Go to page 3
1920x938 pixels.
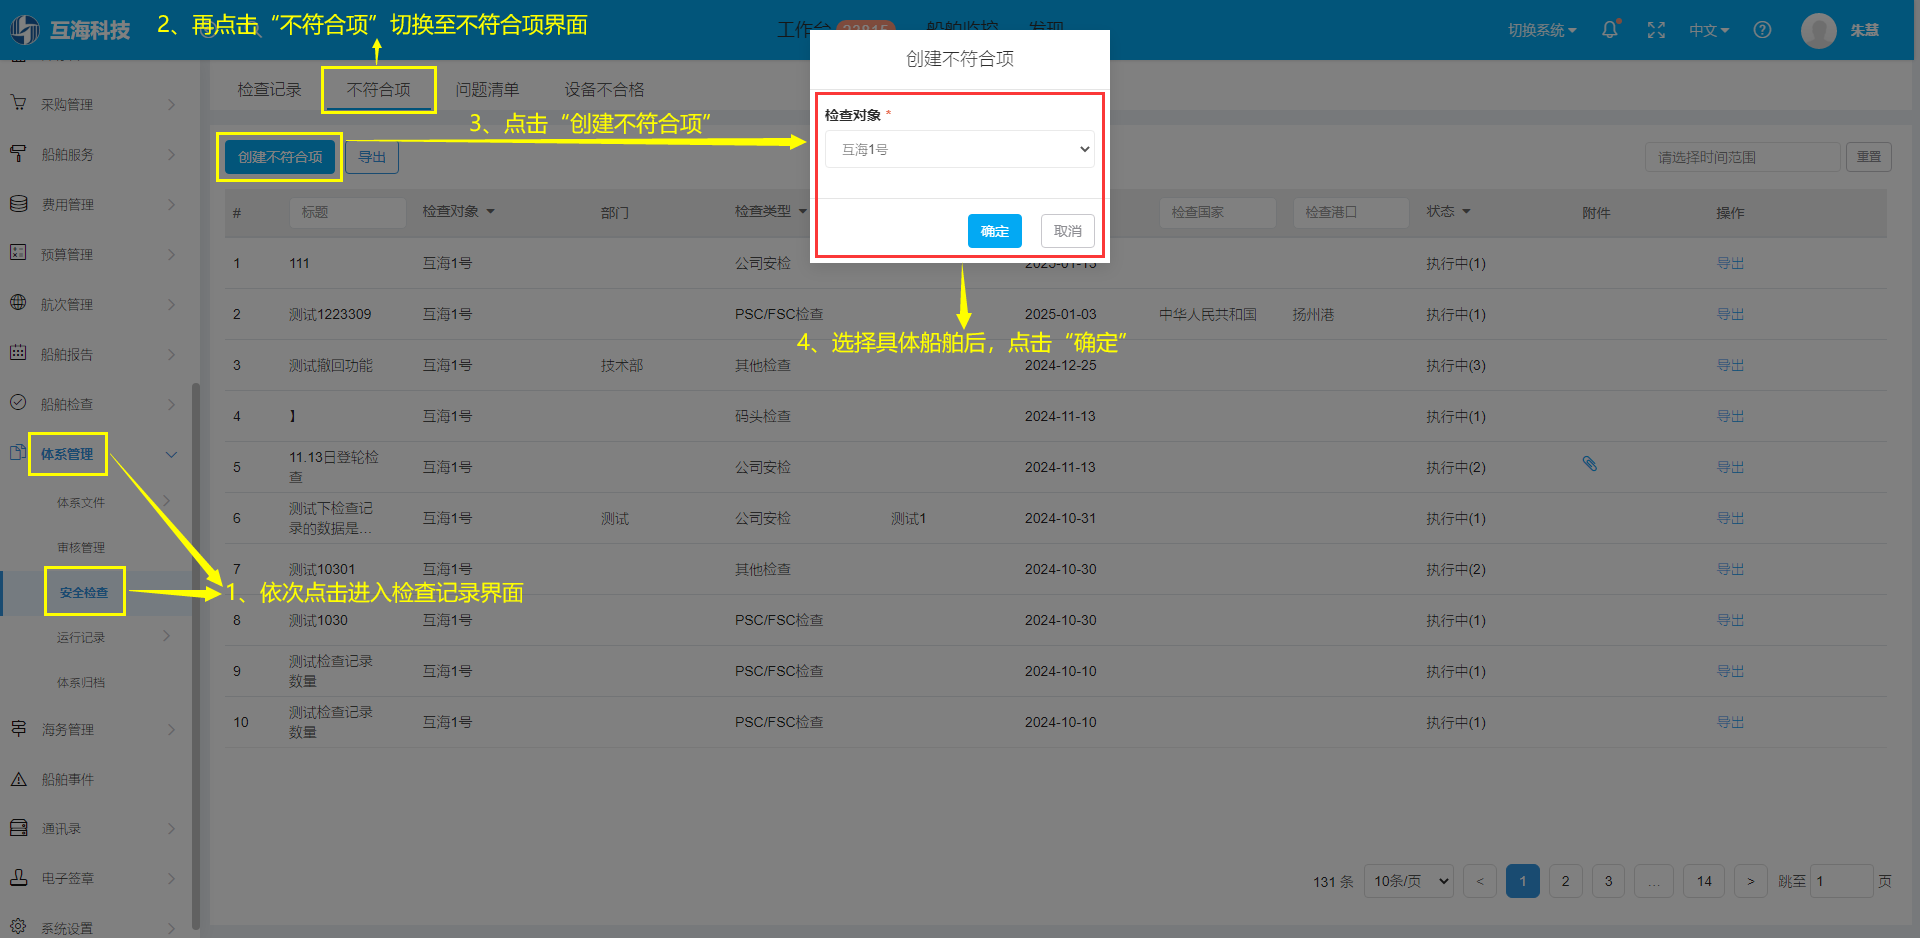1609,881
